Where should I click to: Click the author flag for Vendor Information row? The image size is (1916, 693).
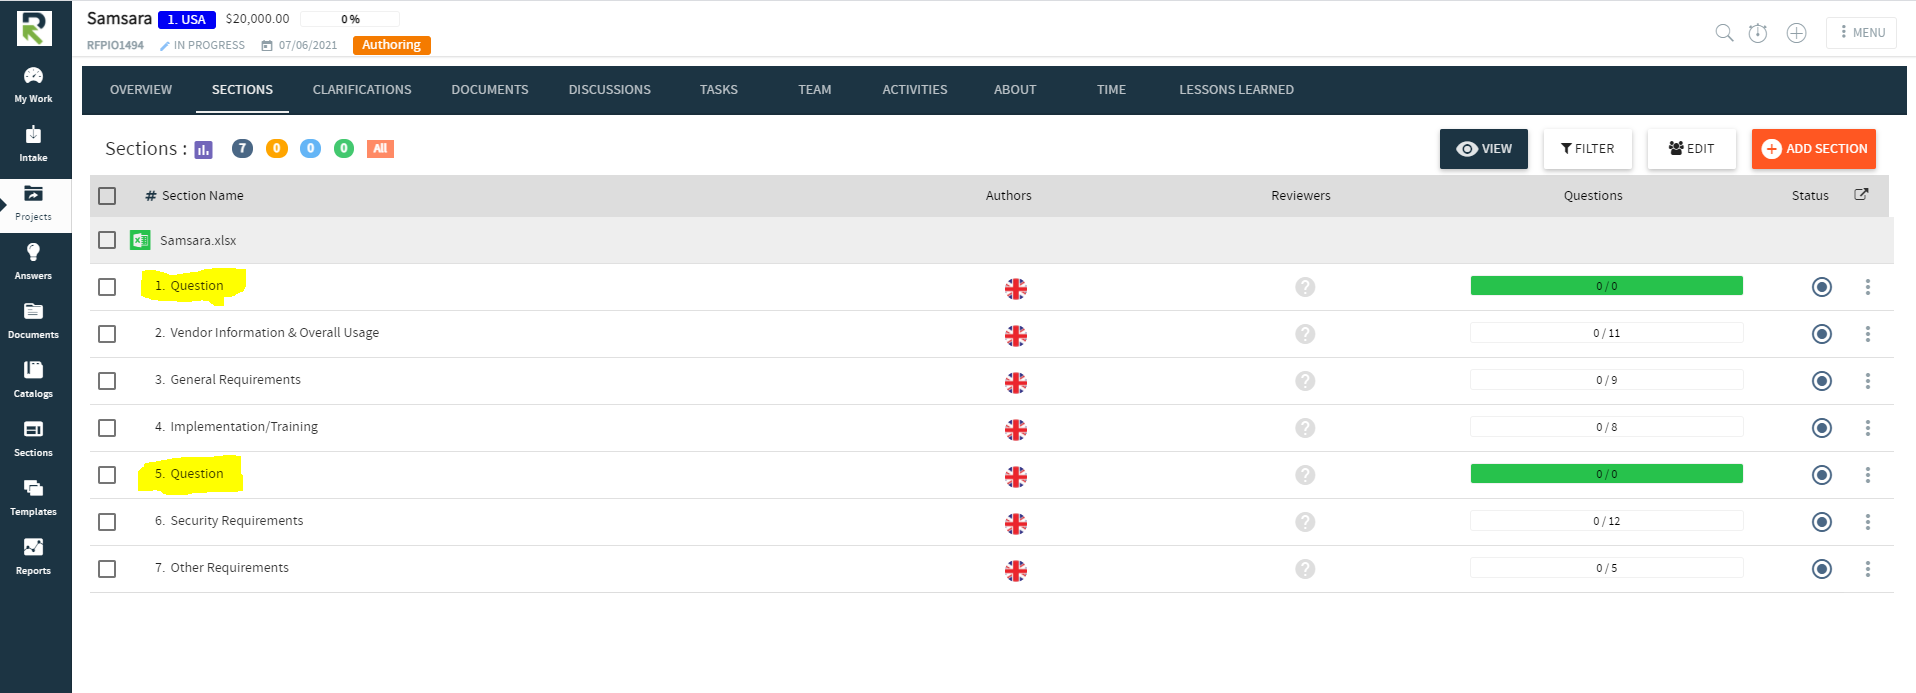[1016, 336]
